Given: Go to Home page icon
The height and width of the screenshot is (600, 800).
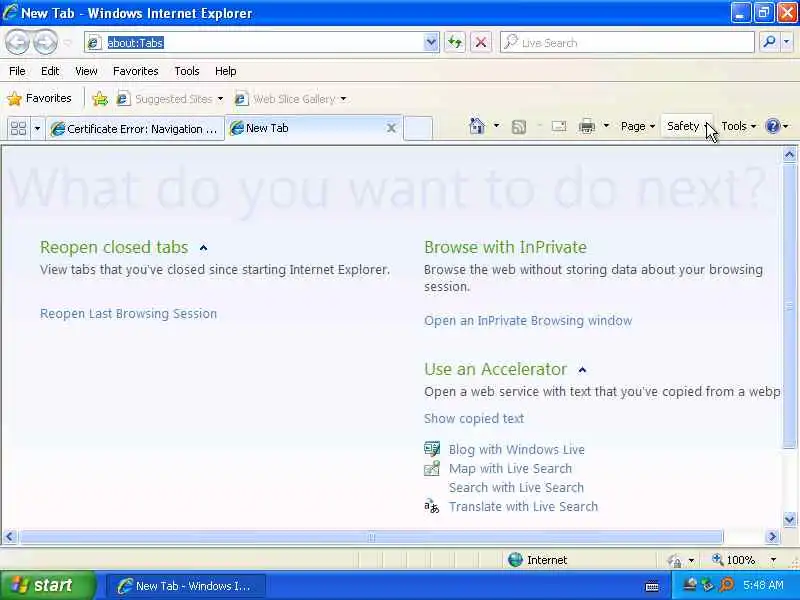Looking at the screenshot, I should pyautogui.click(x=477, y=126).
